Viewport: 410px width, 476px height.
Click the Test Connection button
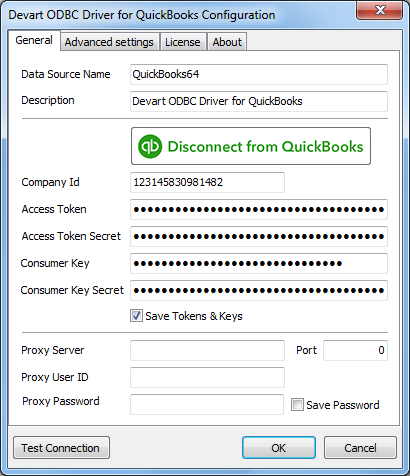pyautogui.click(x=61, y=448)
